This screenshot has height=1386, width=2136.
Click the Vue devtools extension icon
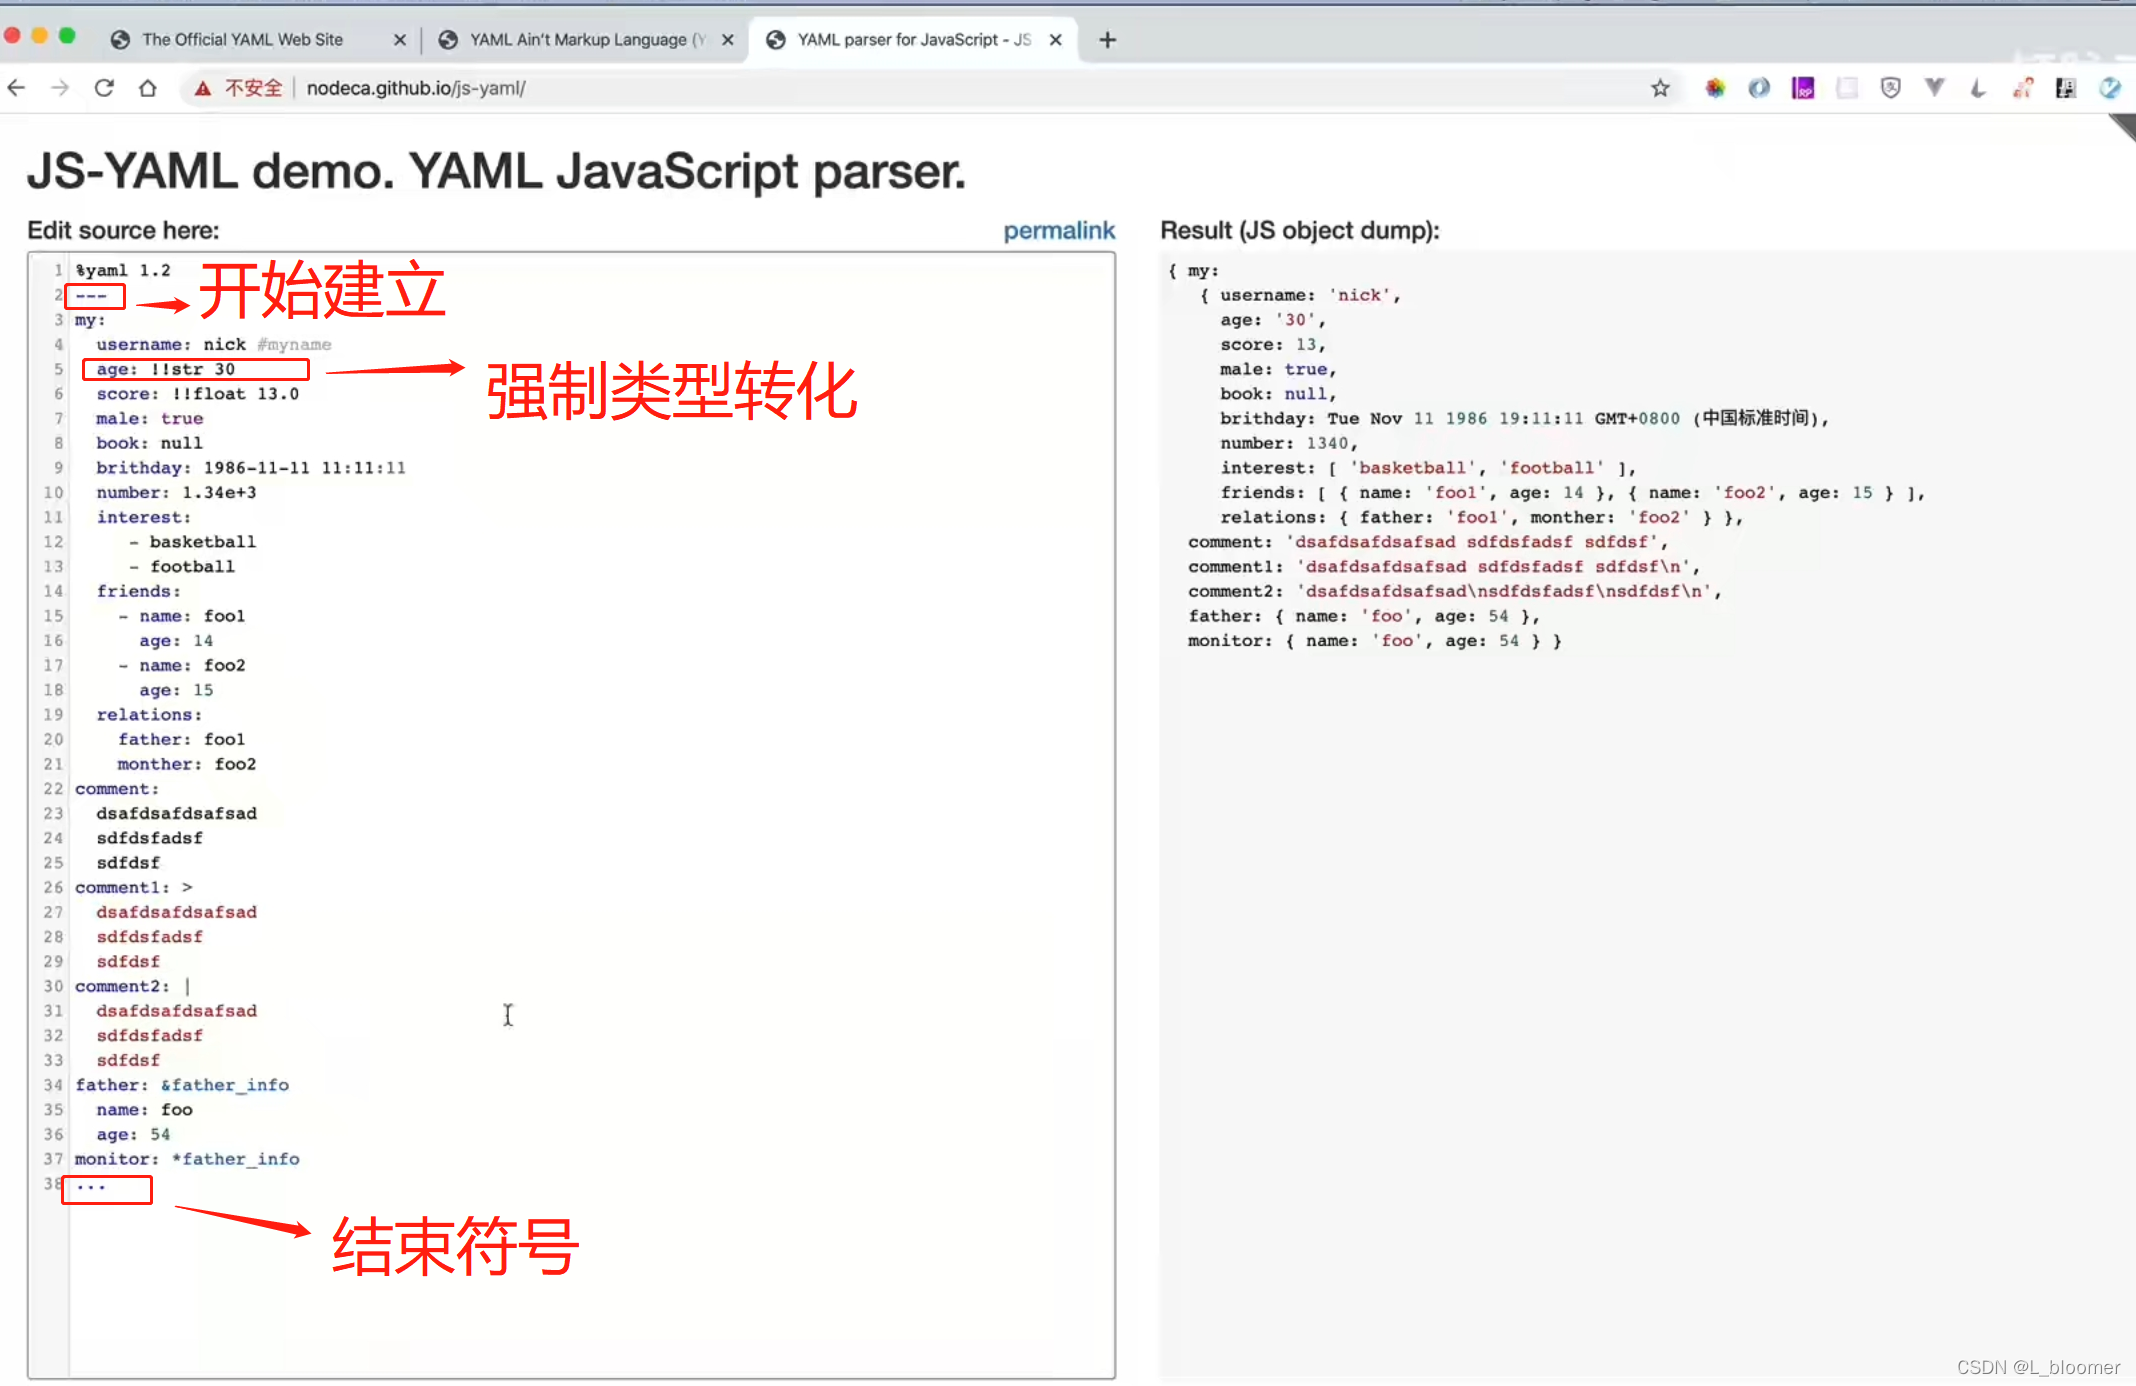pos(1934,88)
